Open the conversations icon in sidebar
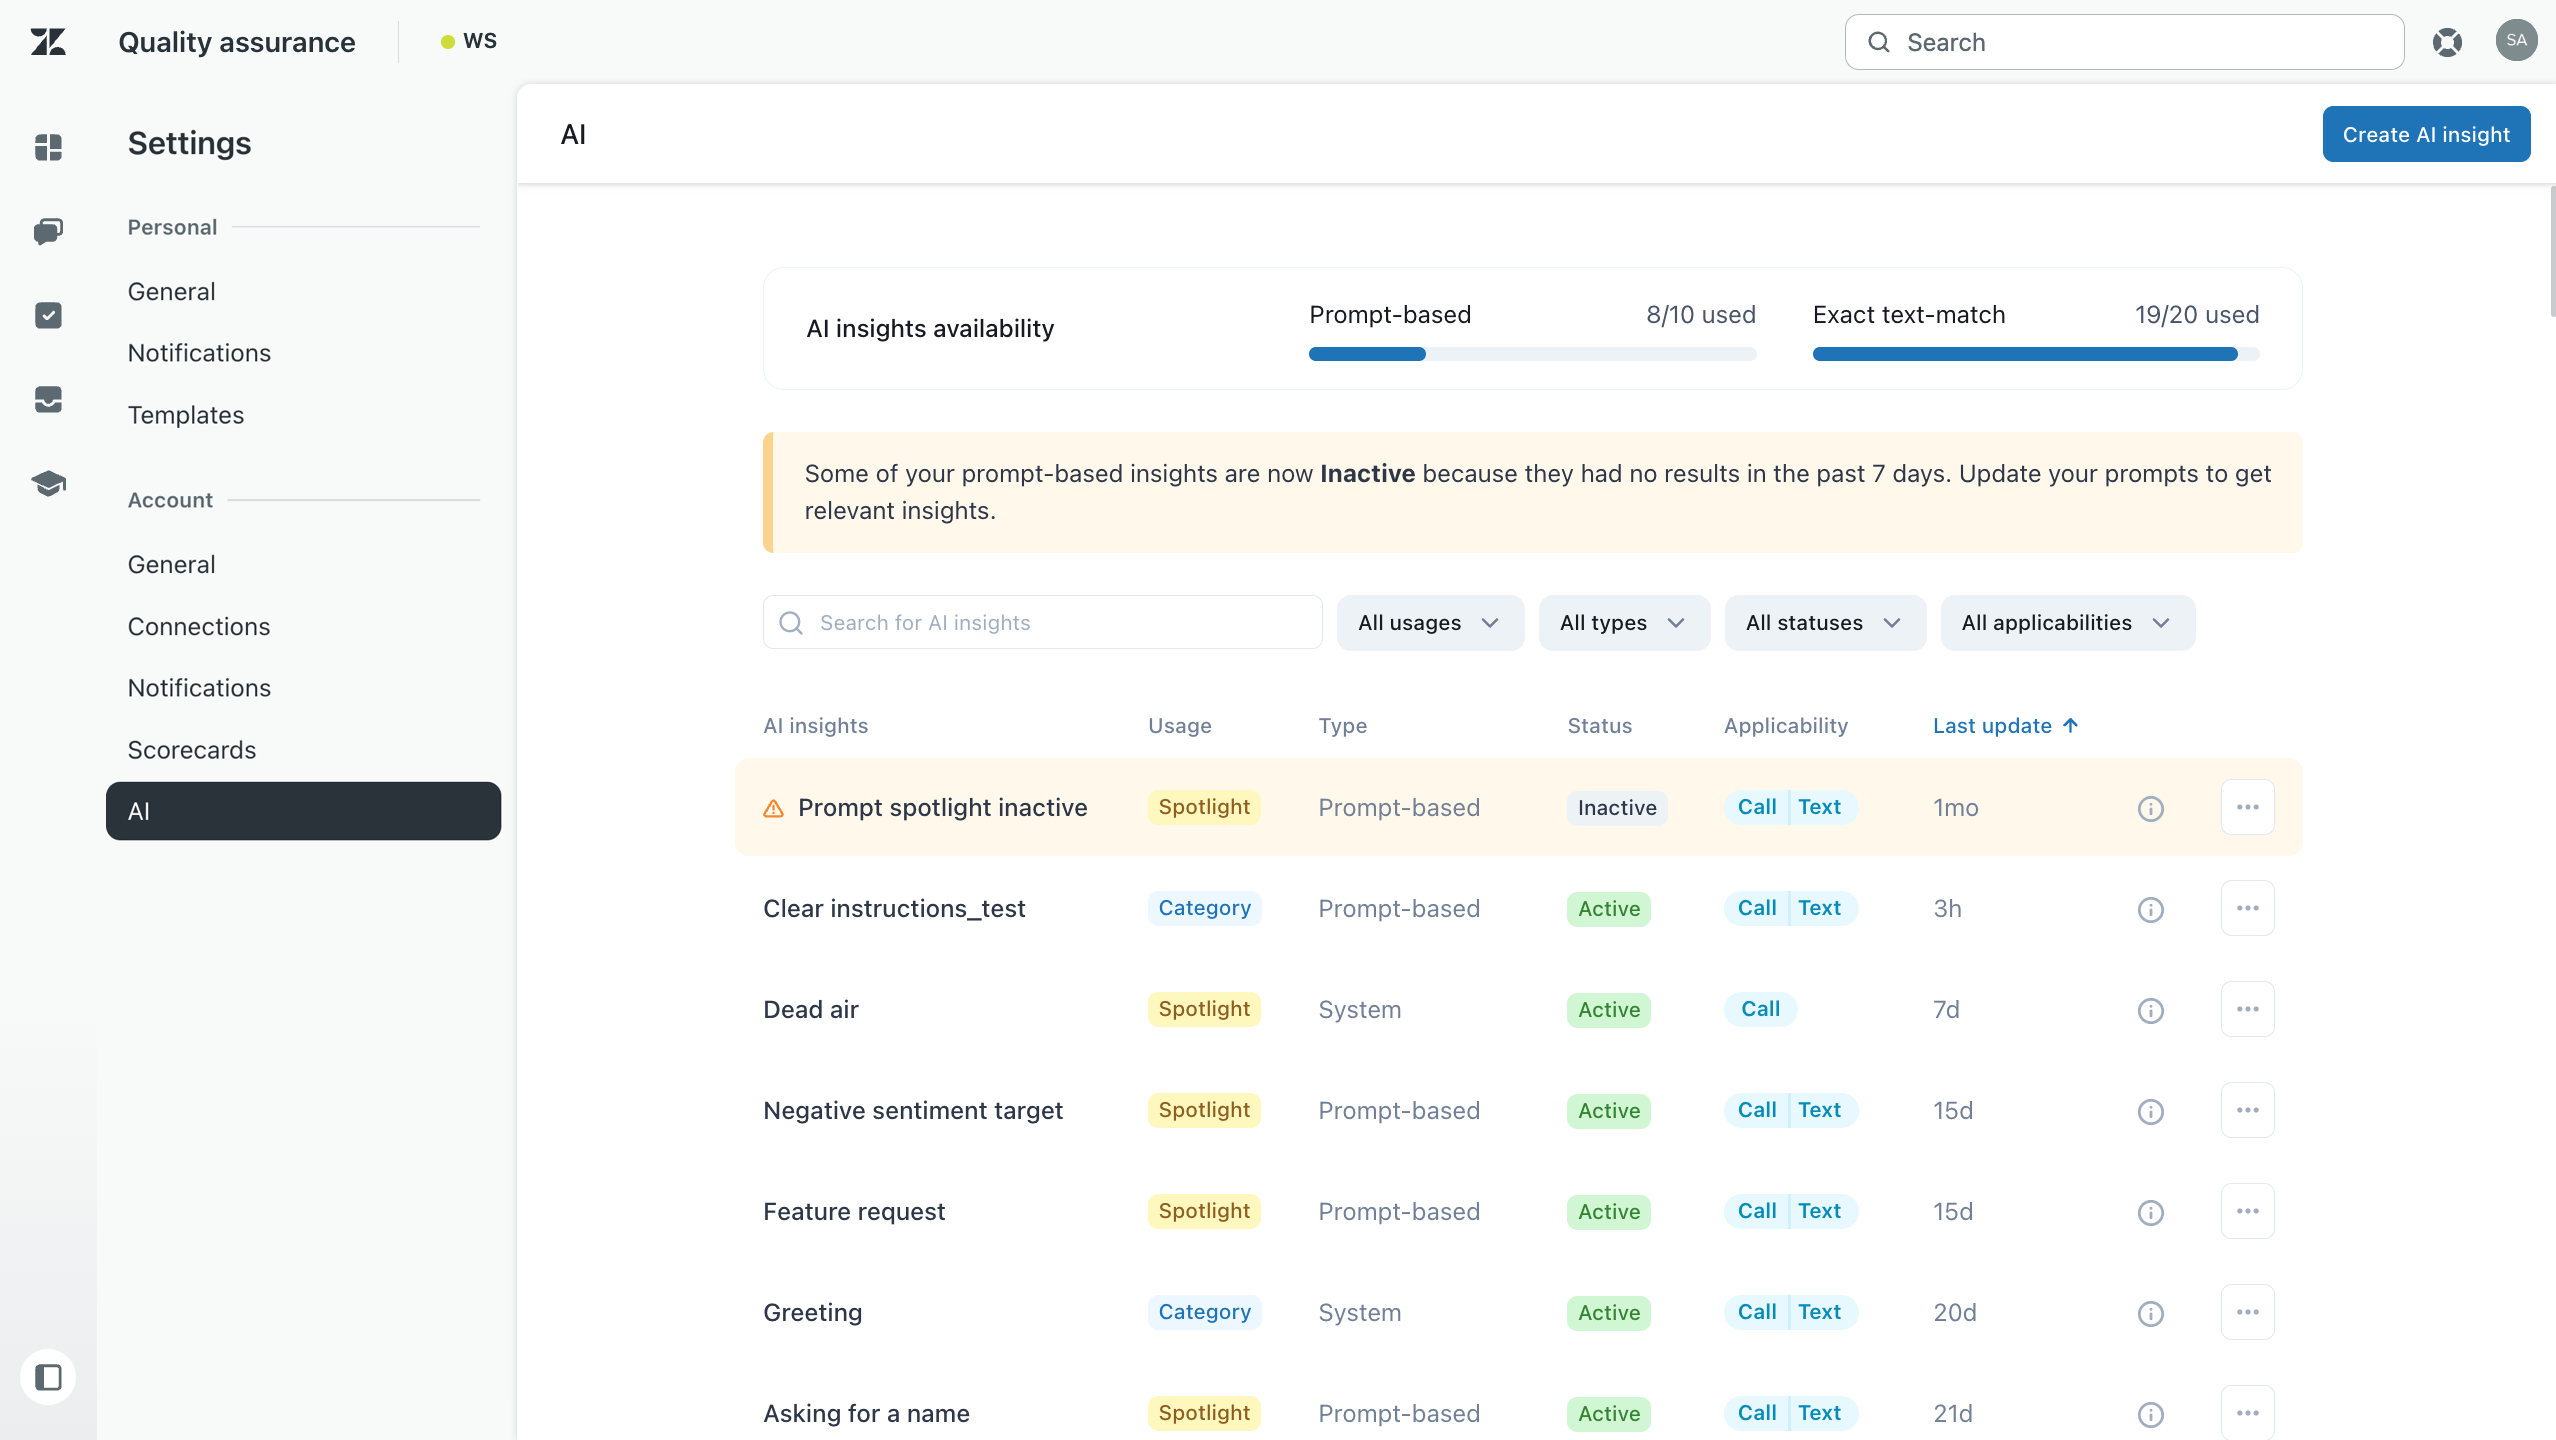 (x=48, y=231)
